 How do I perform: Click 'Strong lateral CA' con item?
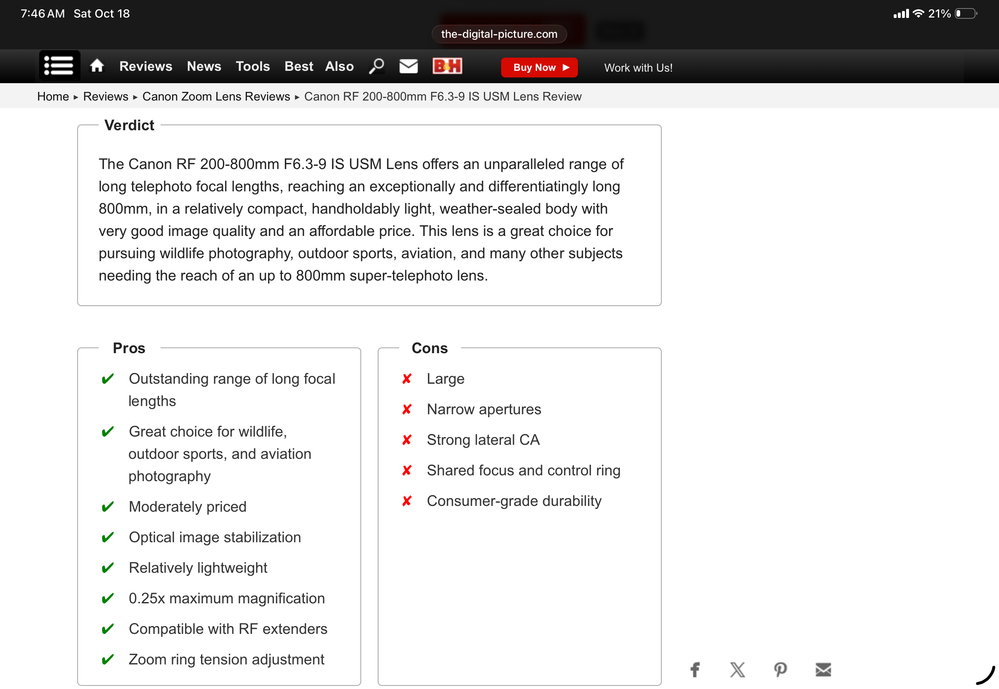coord(483,440)
